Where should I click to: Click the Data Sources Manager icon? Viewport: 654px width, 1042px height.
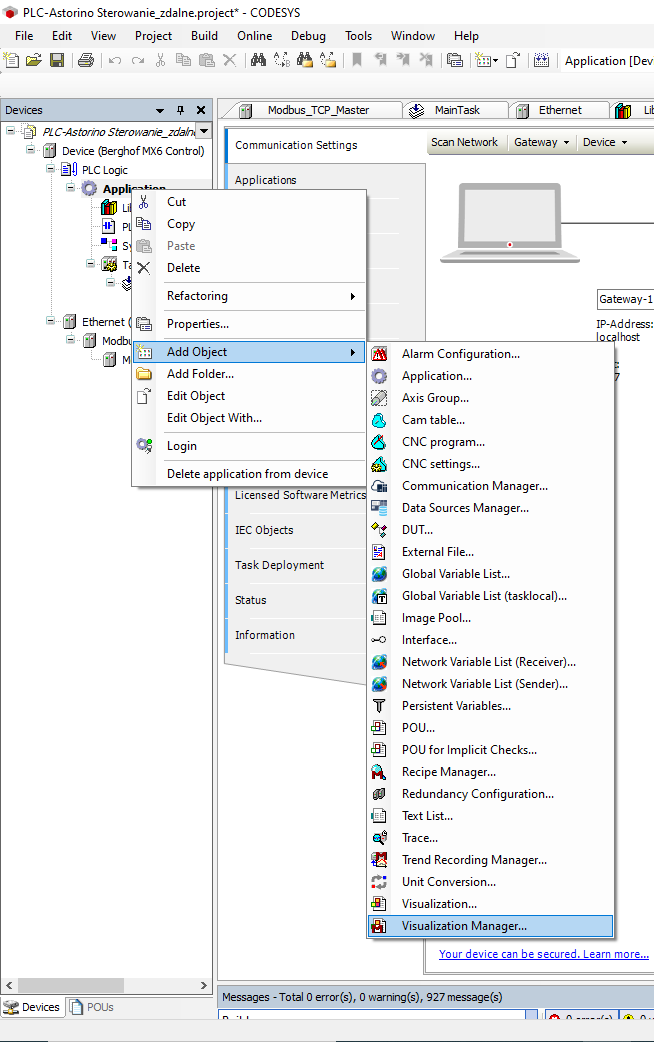(379, 508)
